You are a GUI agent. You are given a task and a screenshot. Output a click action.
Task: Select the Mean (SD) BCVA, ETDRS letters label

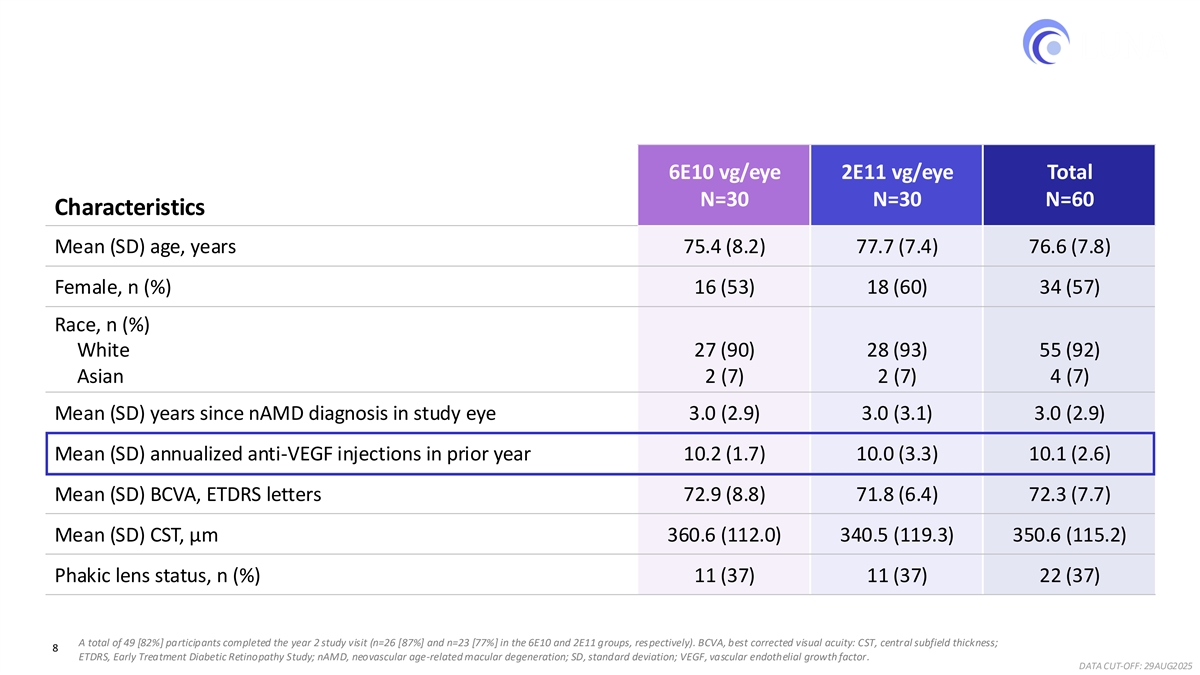(188, 494)
